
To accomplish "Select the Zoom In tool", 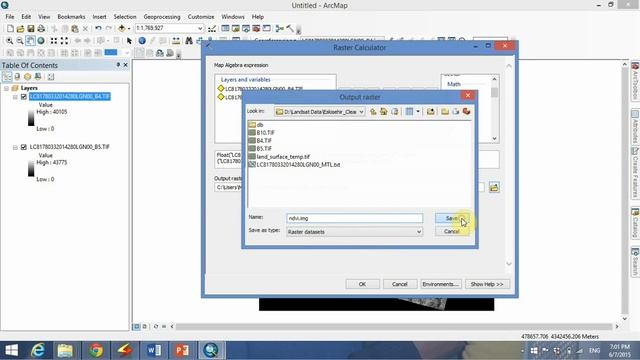I will click(9, 41).
